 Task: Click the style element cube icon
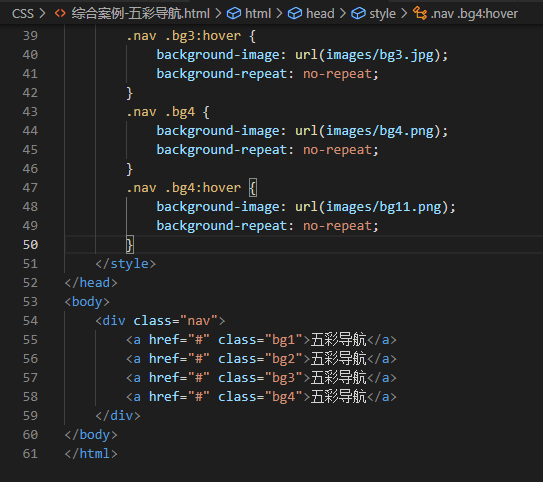coord(358,14)
